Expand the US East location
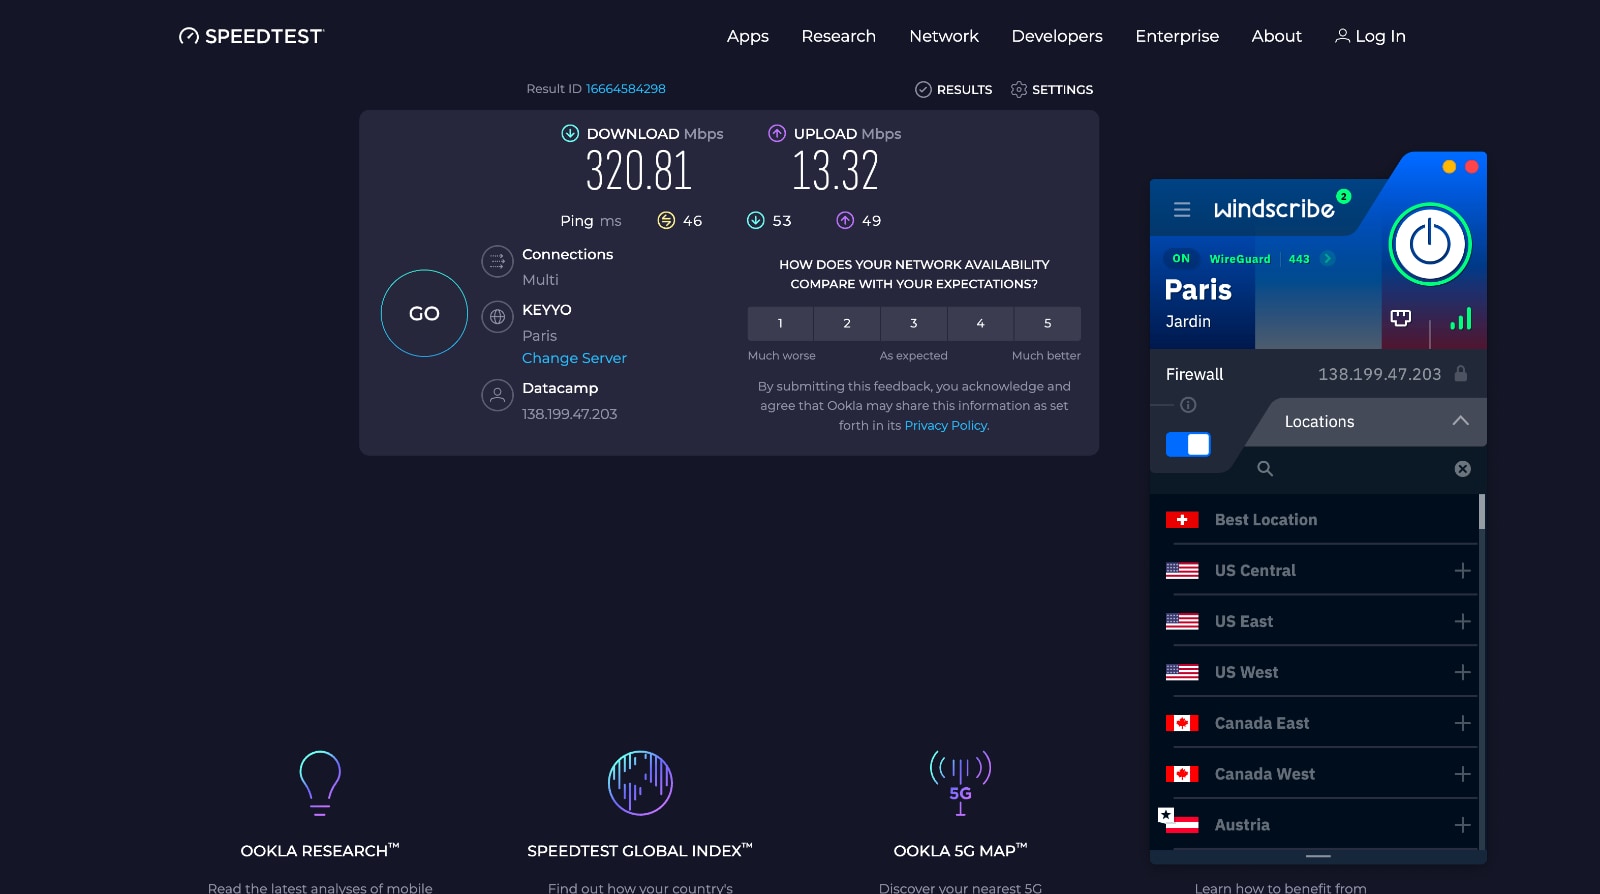 click(x=1462, y=621)
